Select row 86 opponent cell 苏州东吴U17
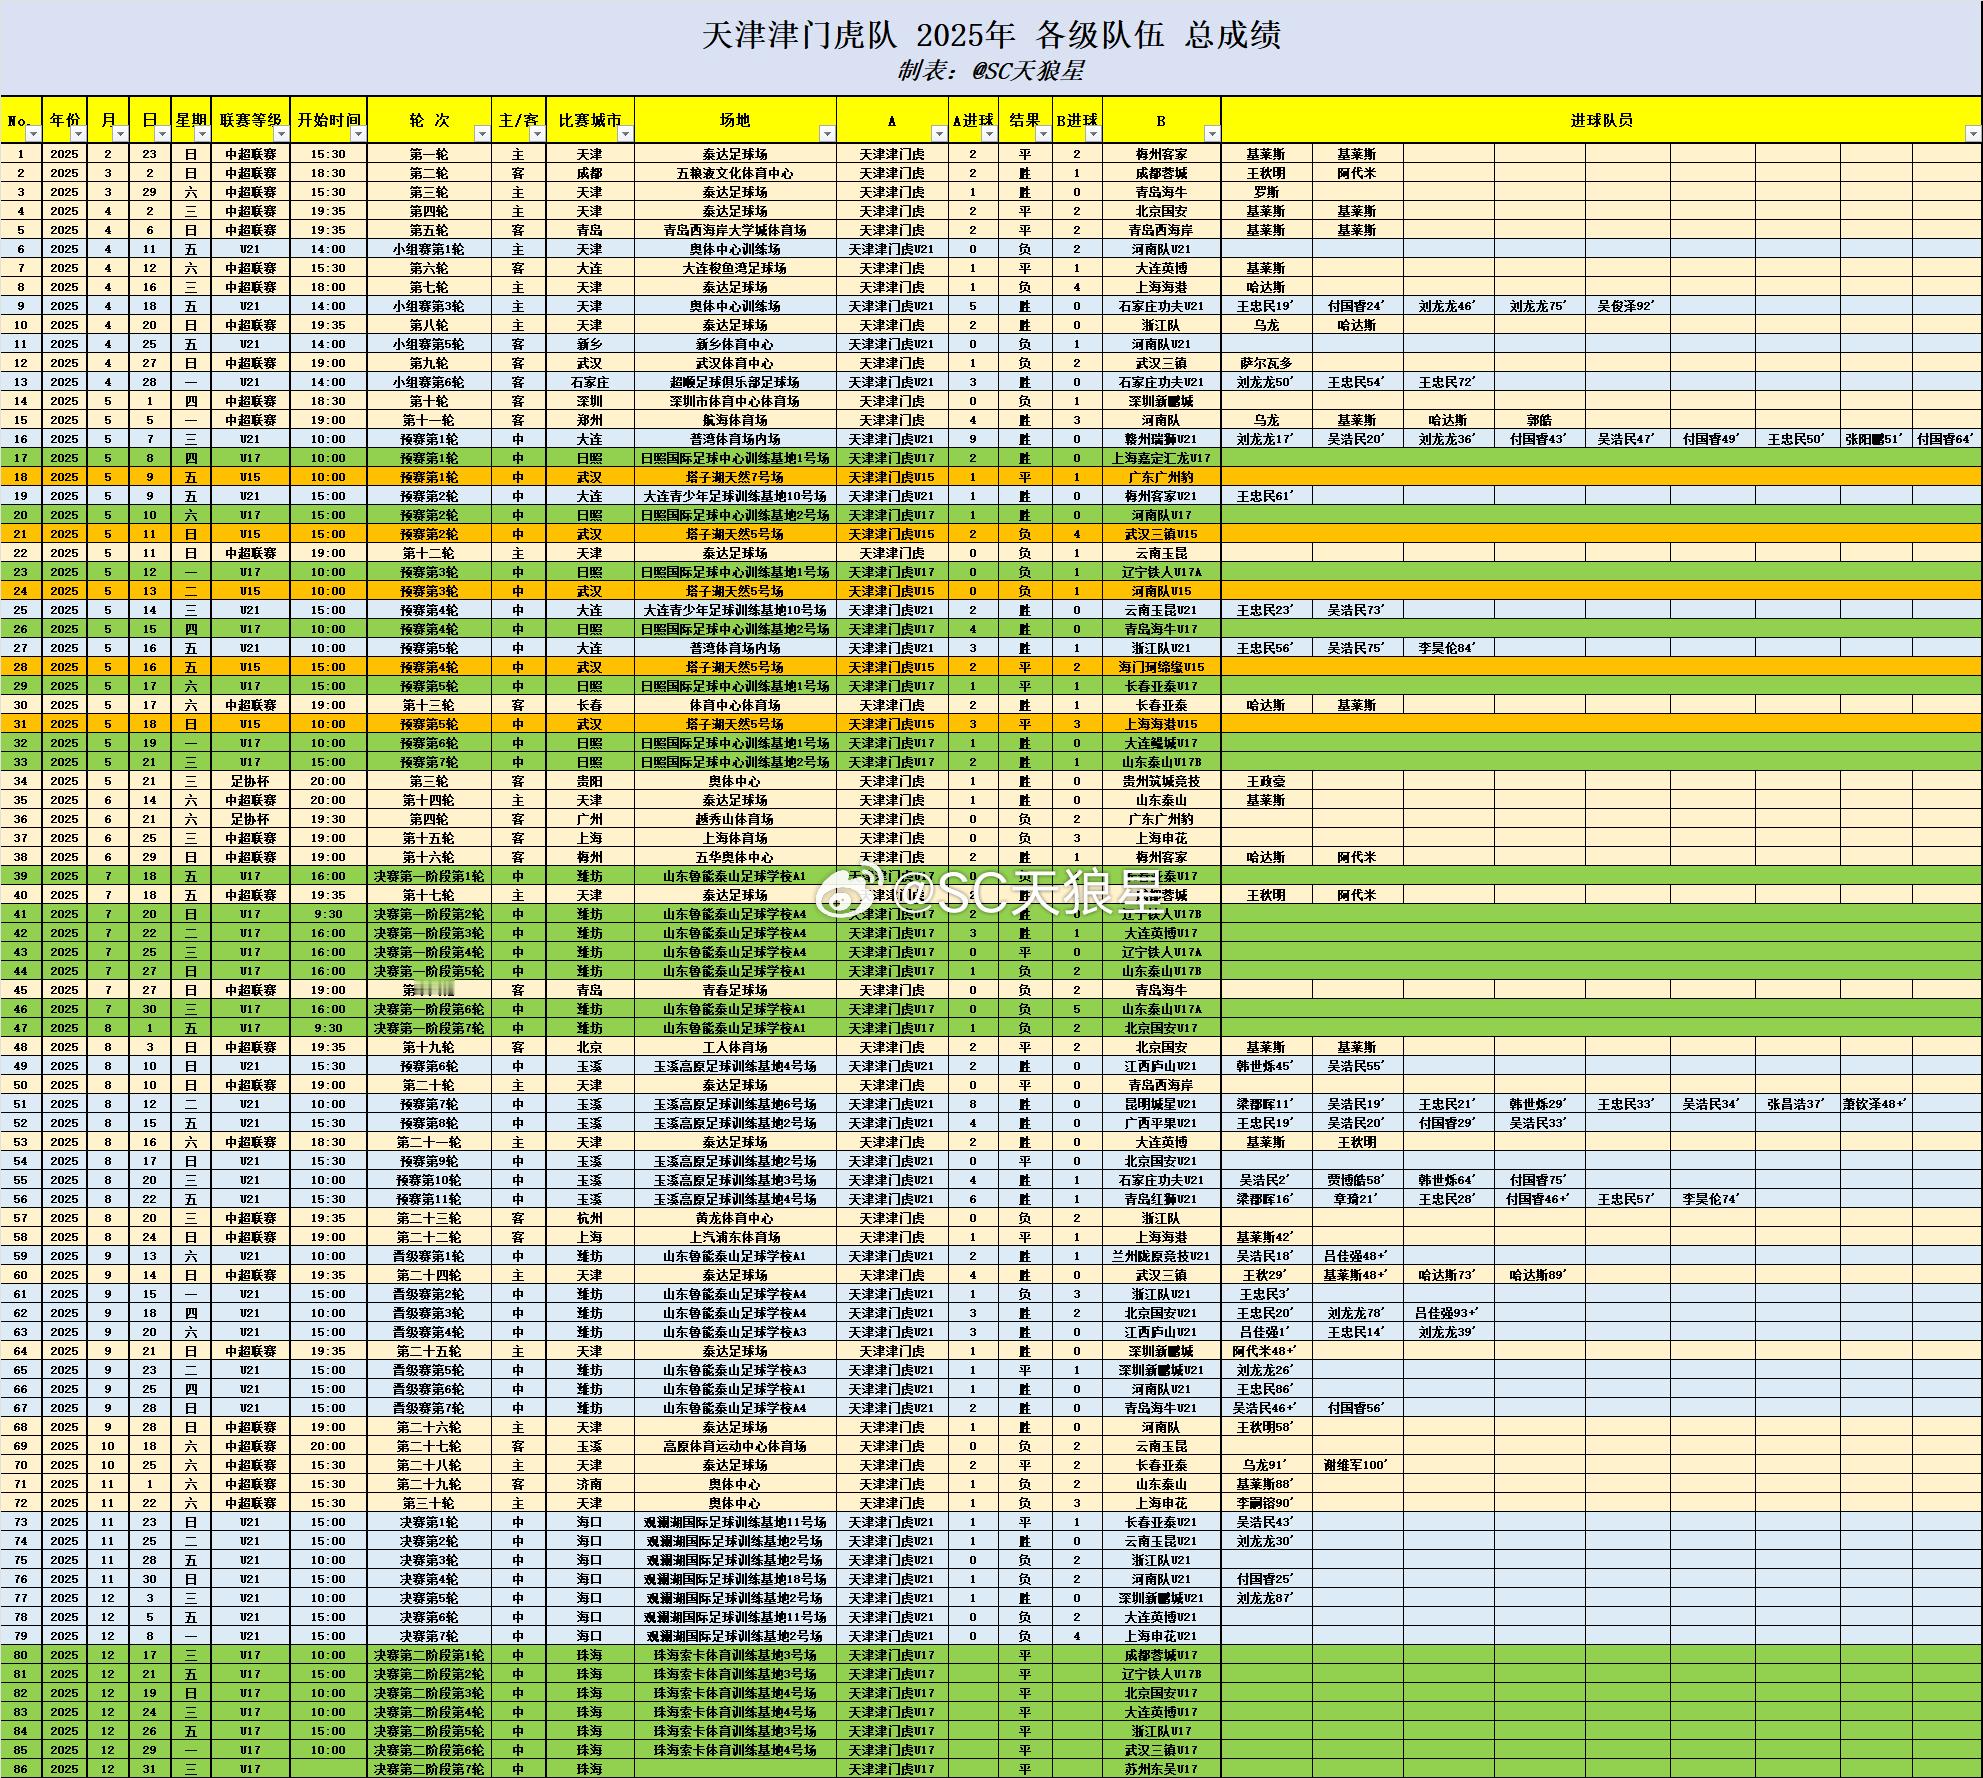Viewport: 1983px width, 1778px height. click(x=1161, y=1769)
